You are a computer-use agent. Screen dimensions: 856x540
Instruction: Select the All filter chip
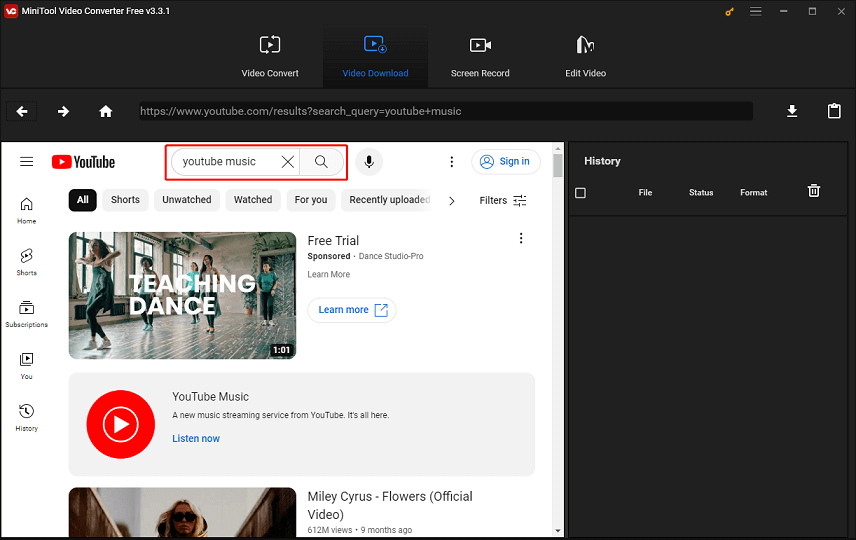point(82,200)
